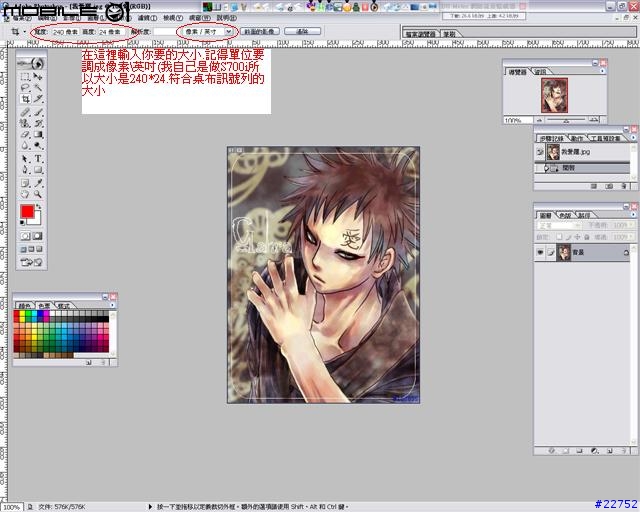Select the Eyedropper tool
The width and height of the screenshot is (640, 512).
(x=38, y=183)
